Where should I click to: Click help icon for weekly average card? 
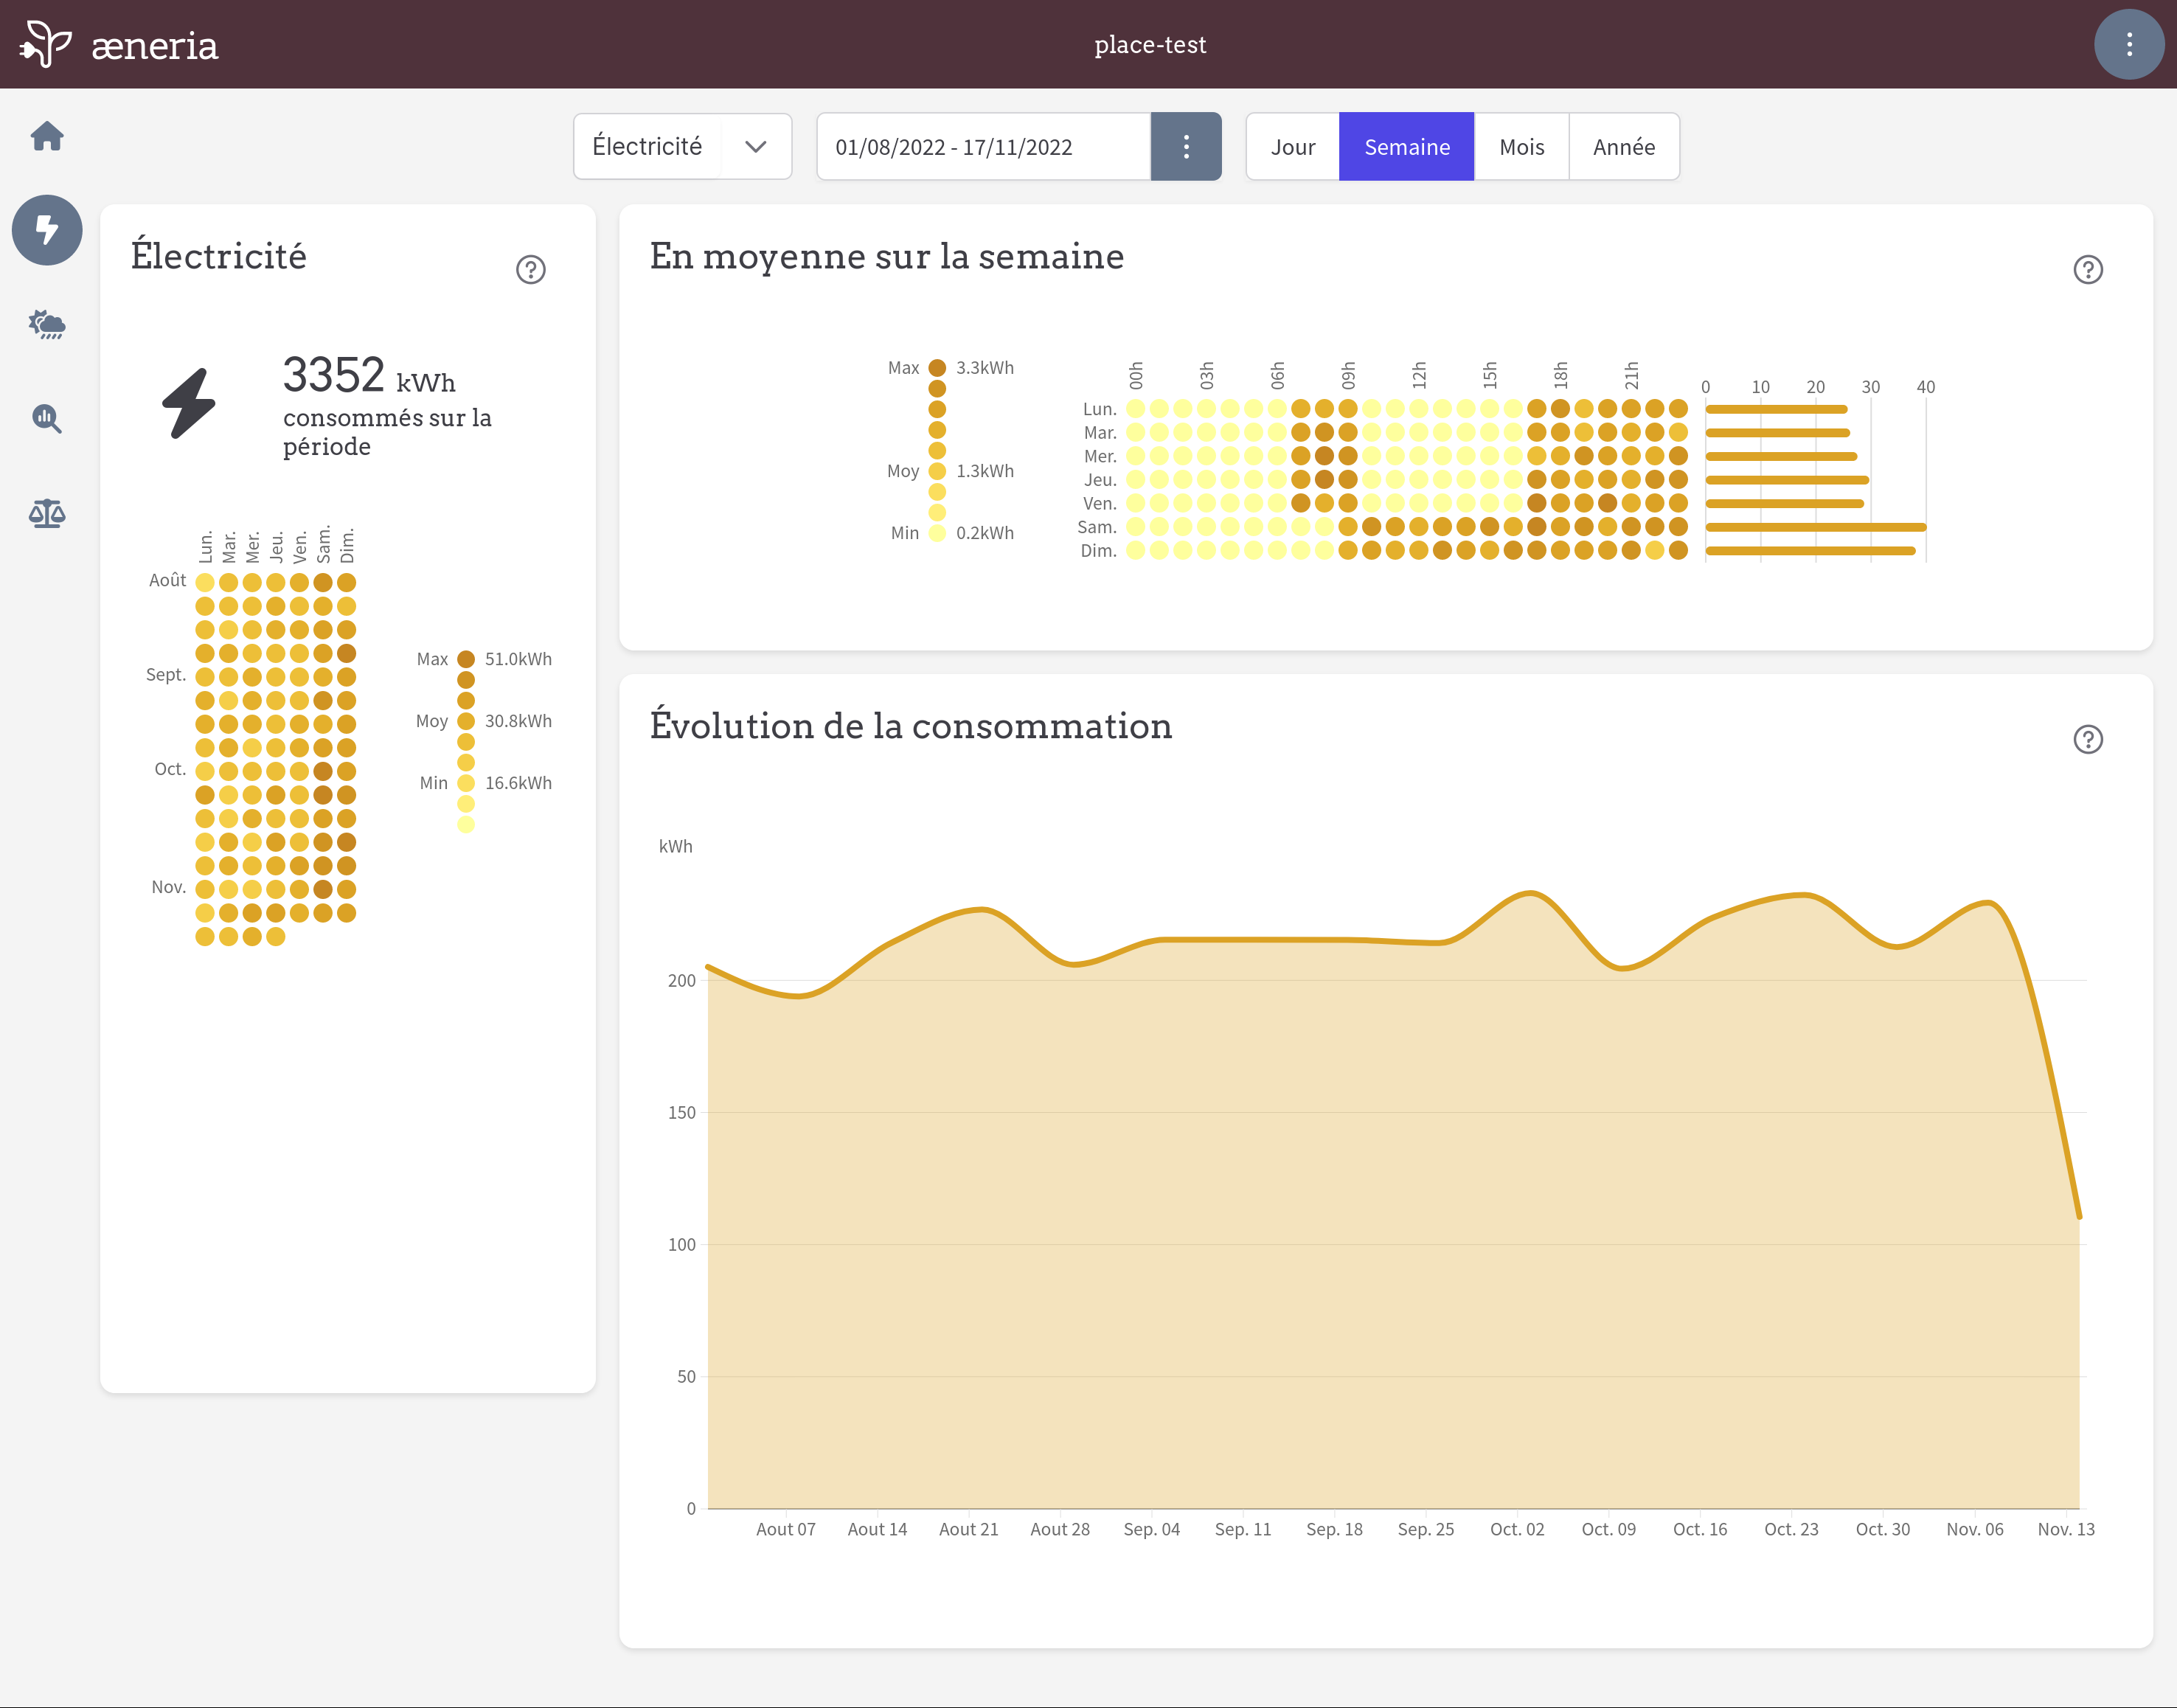point(2087,269)
